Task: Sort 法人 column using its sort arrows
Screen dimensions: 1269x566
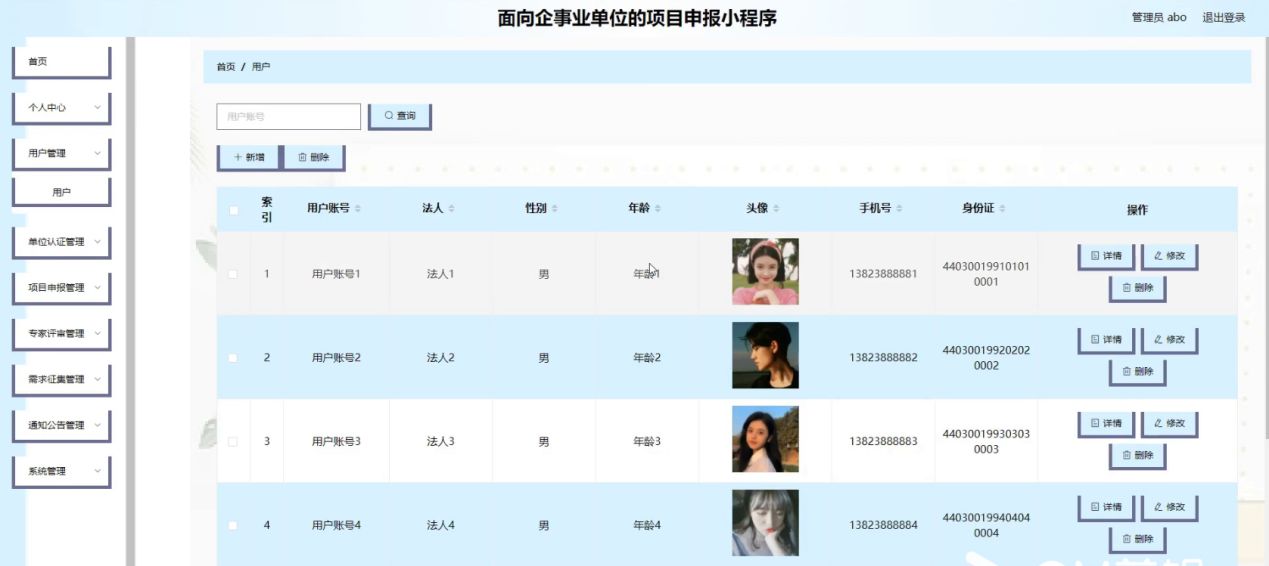Action: pos(451,208)
